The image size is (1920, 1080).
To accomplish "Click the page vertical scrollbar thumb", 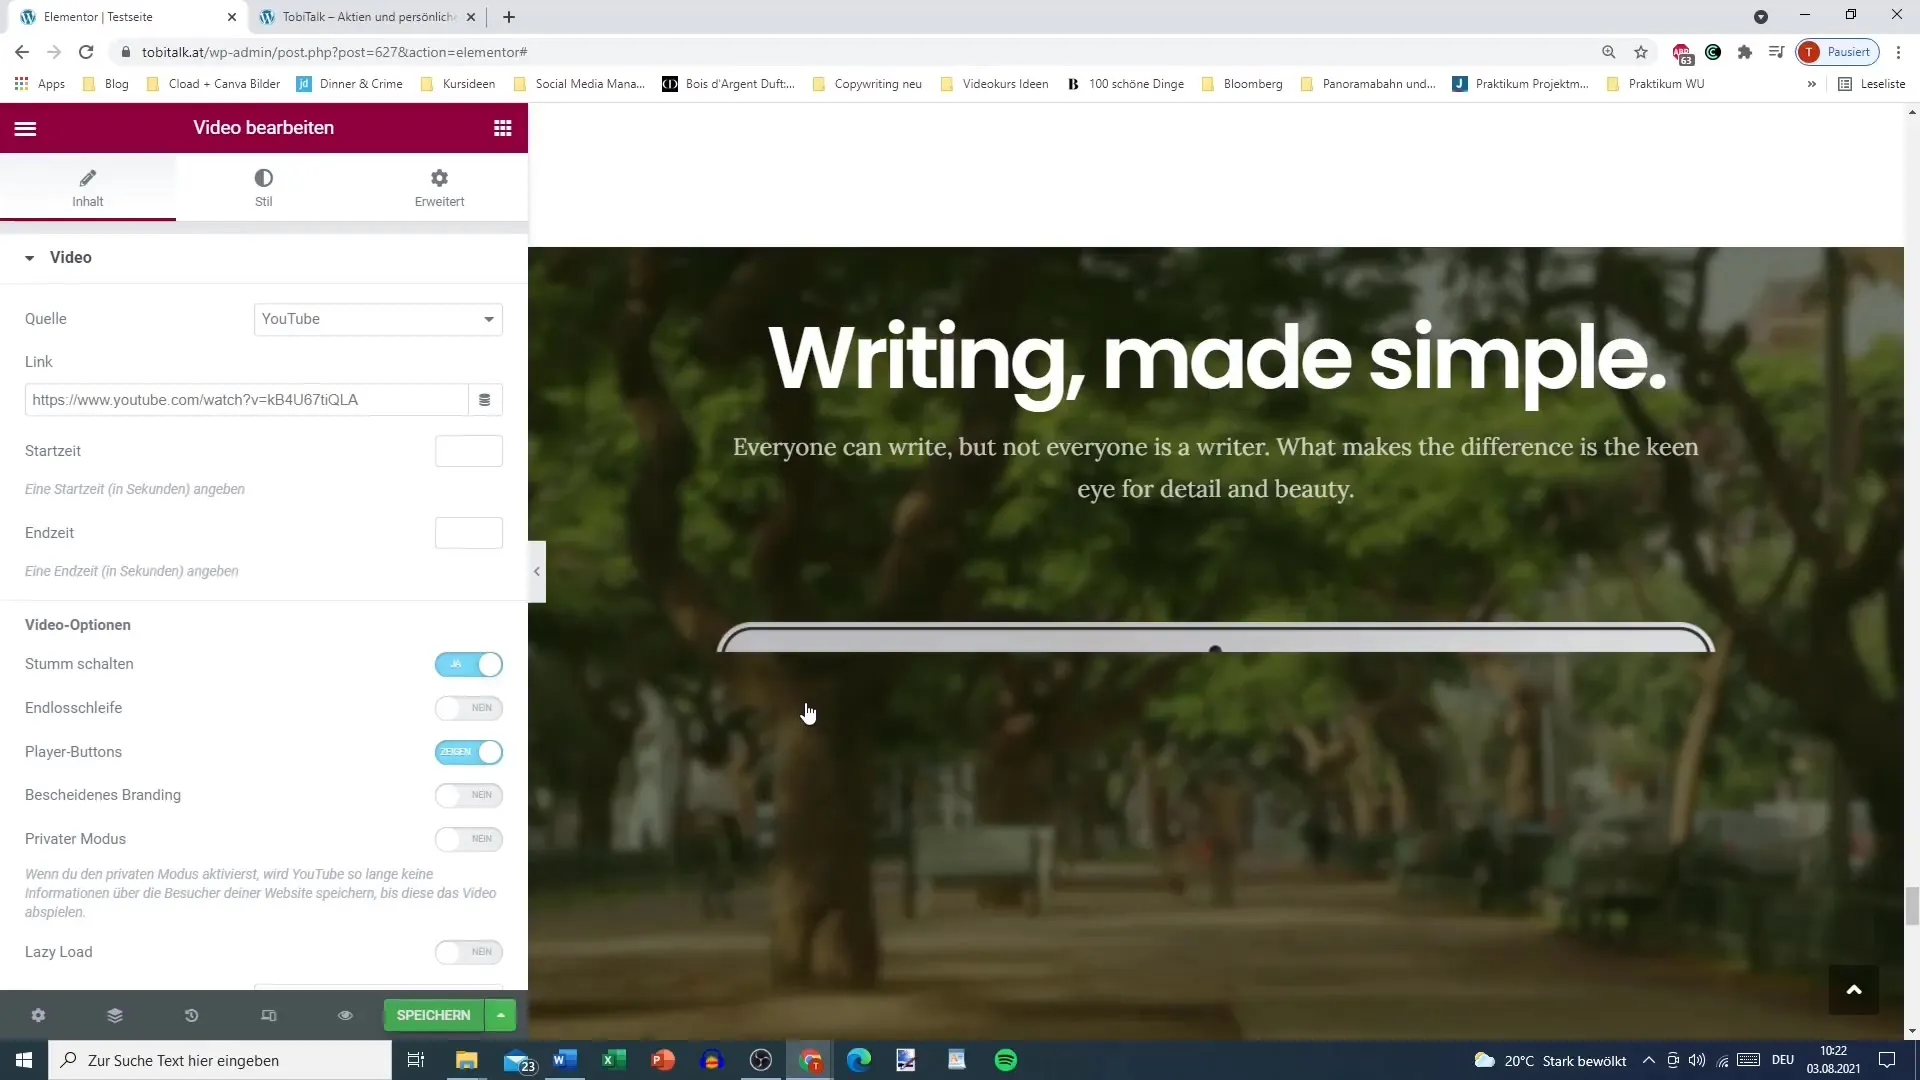I will click(x=1912, y=906).
